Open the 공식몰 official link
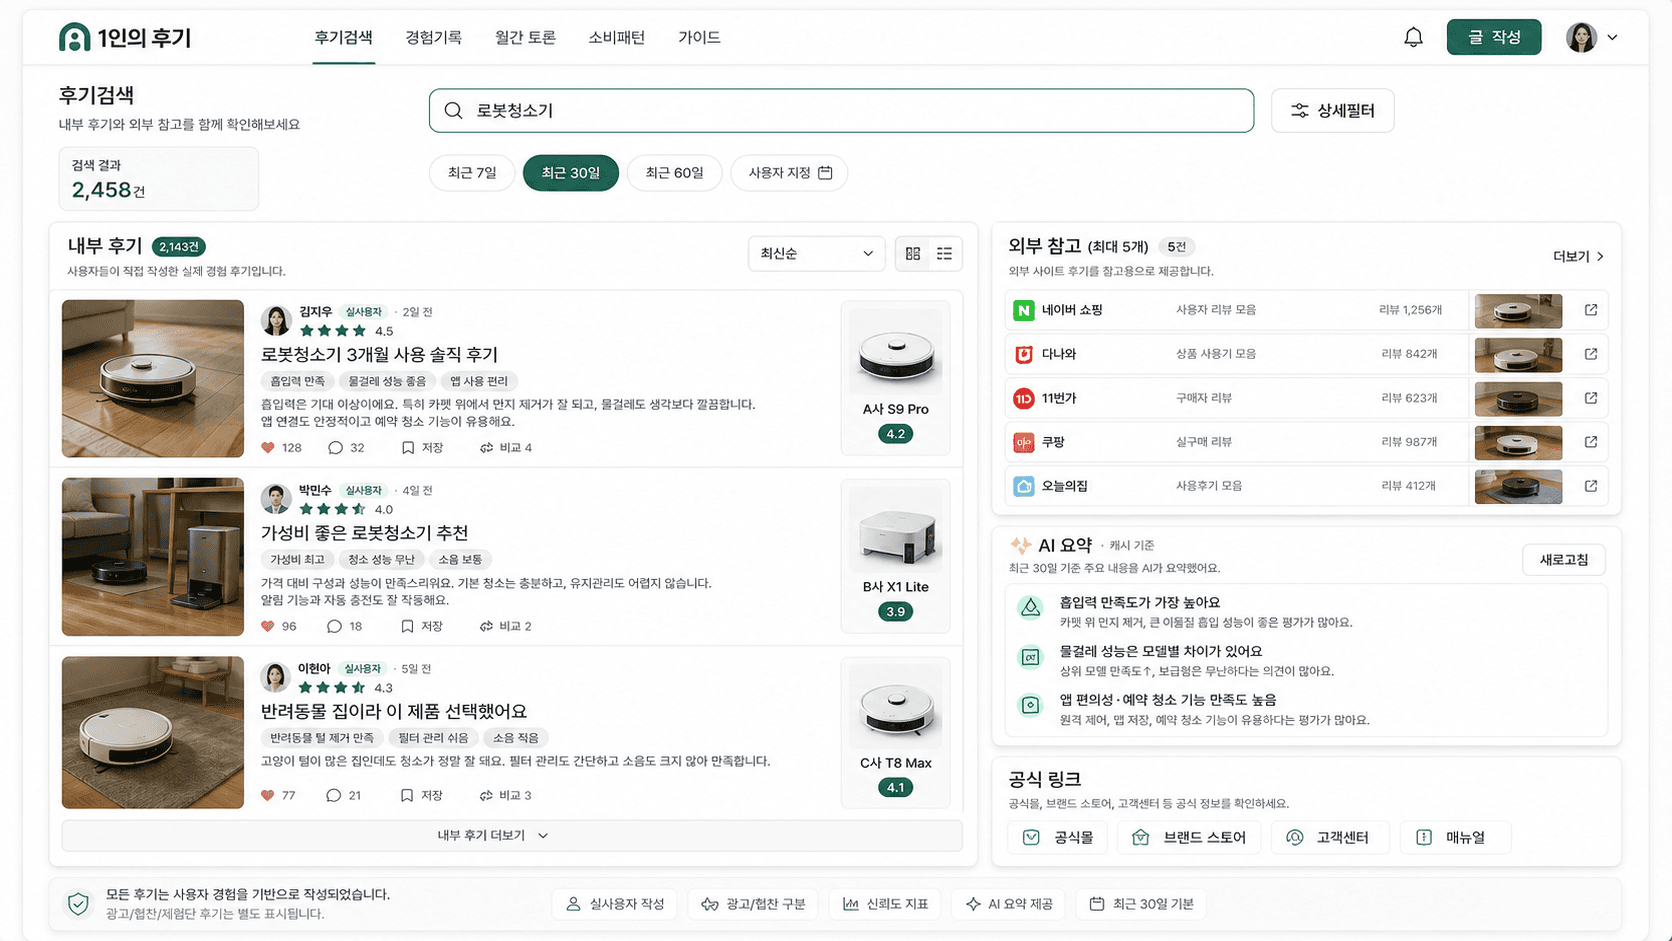 (1057, 838)
